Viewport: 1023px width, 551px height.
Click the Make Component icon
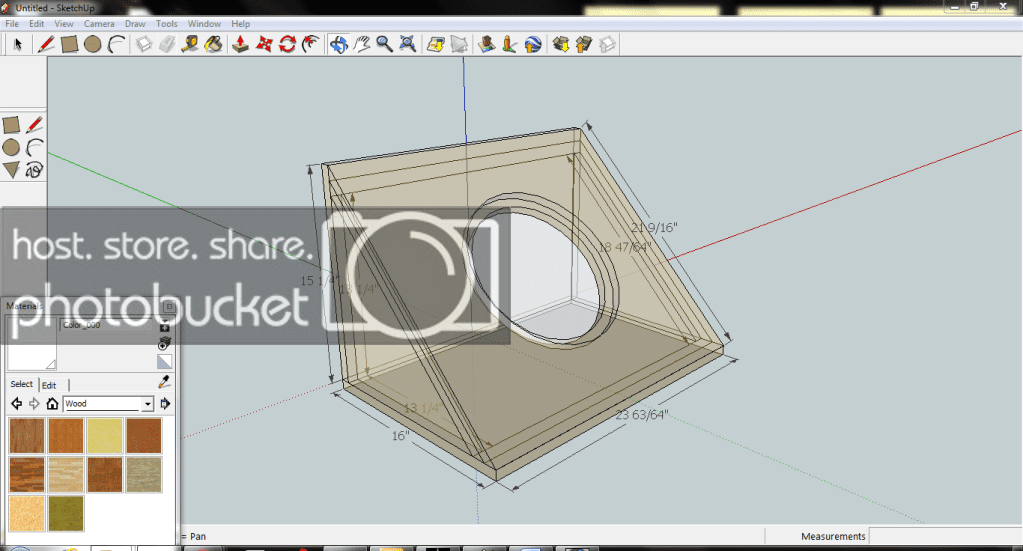[144, 44]
